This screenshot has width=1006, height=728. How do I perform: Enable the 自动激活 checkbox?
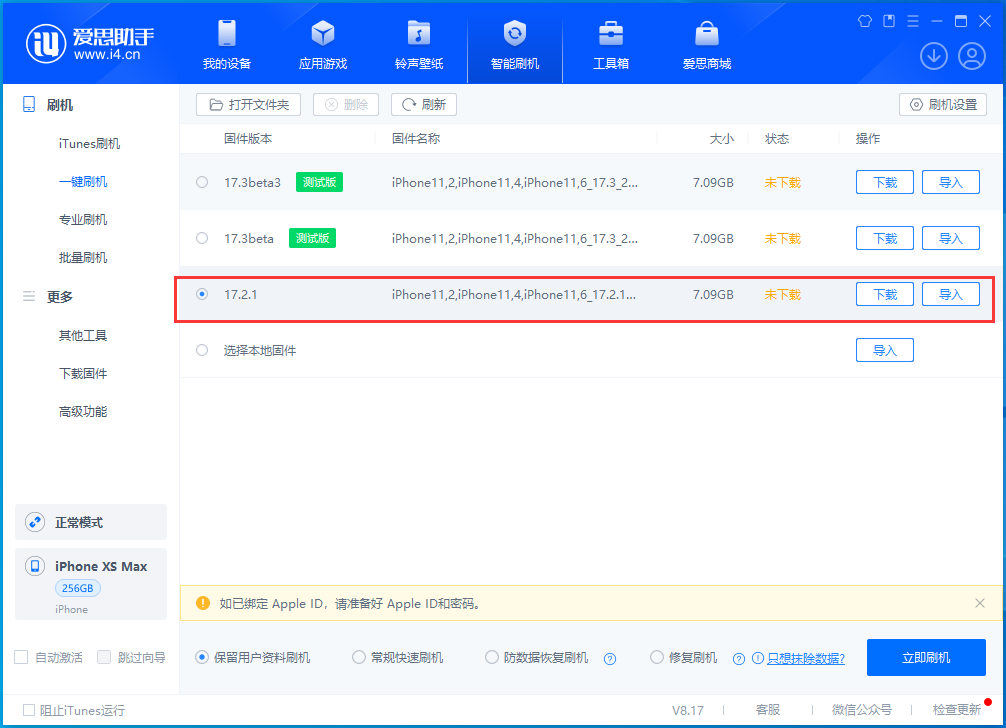20,657
